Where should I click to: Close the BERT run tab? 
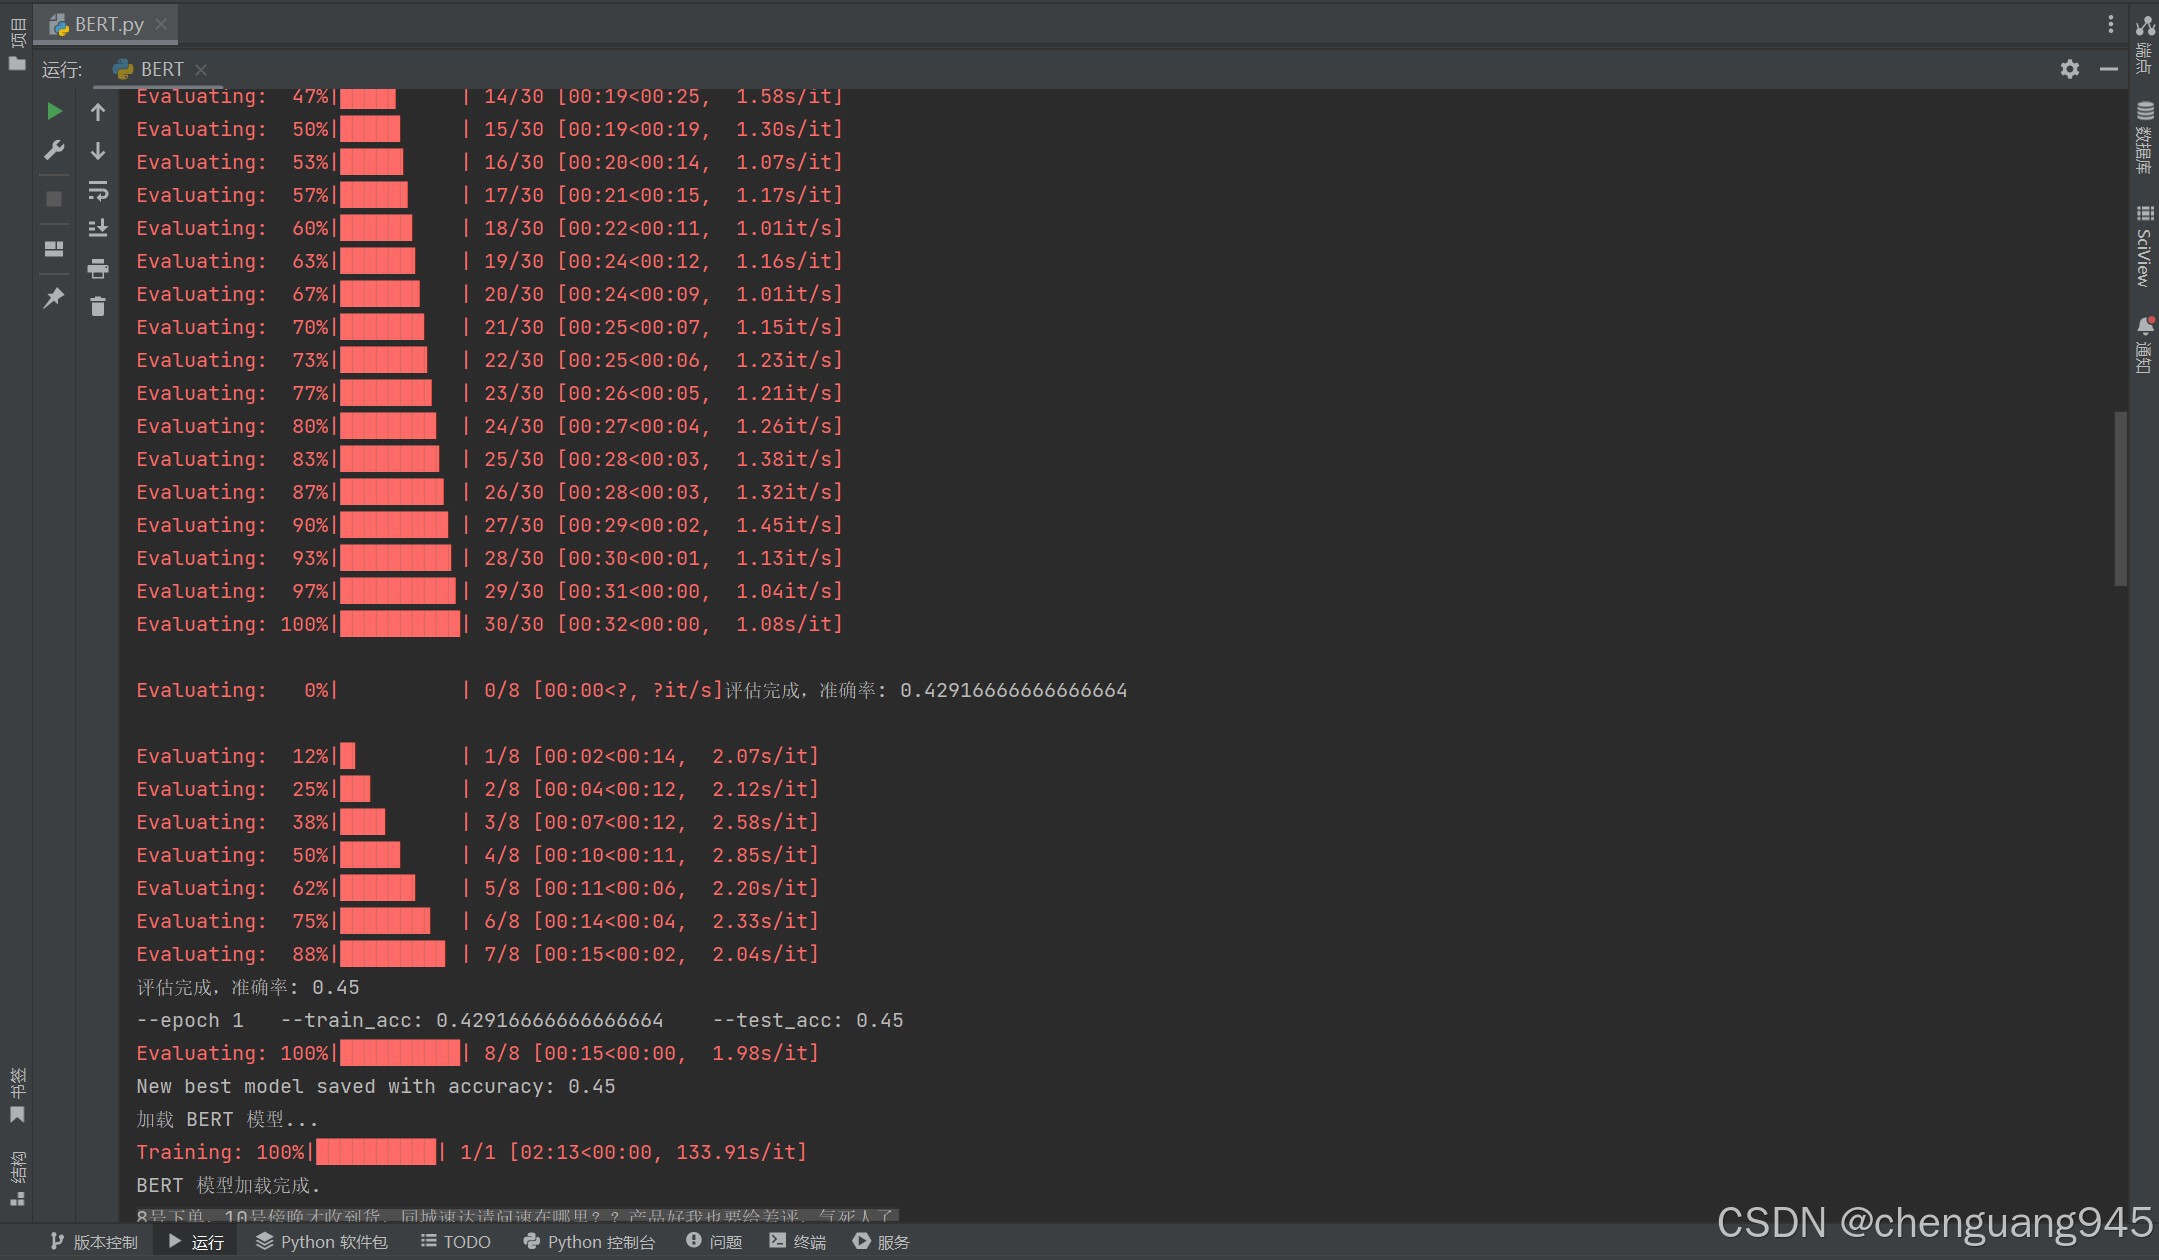point(201,69)
